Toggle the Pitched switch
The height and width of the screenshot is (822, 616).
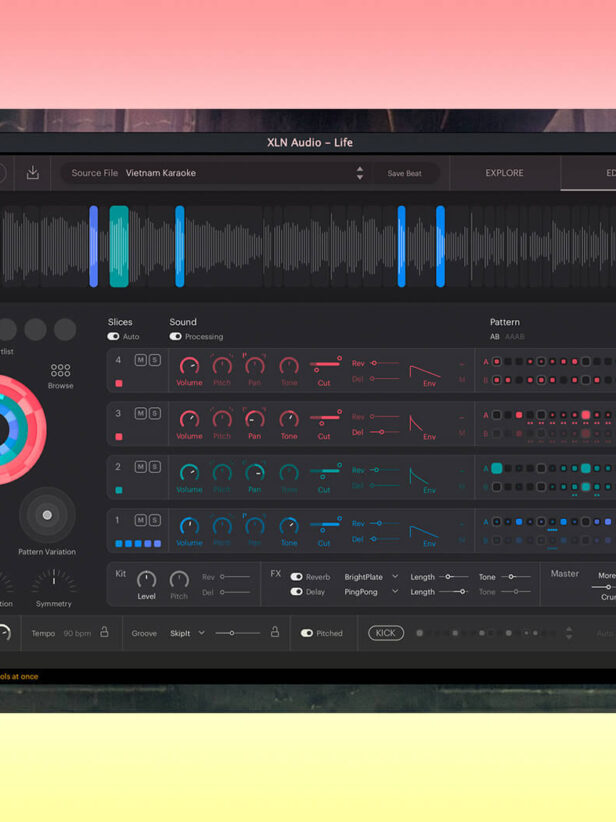pos(307,633)
